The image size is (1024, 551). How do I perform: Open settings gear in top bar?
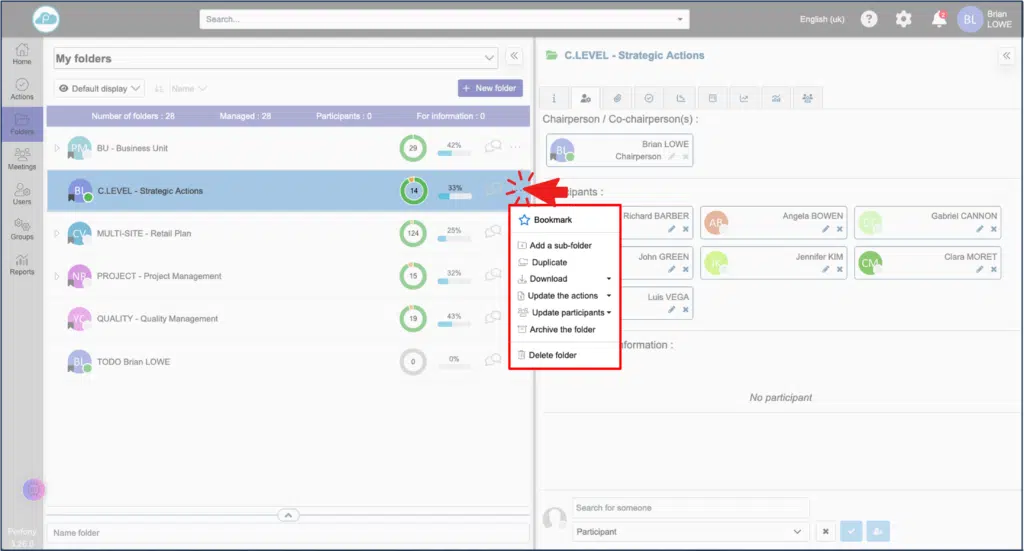tap(903, 19)
